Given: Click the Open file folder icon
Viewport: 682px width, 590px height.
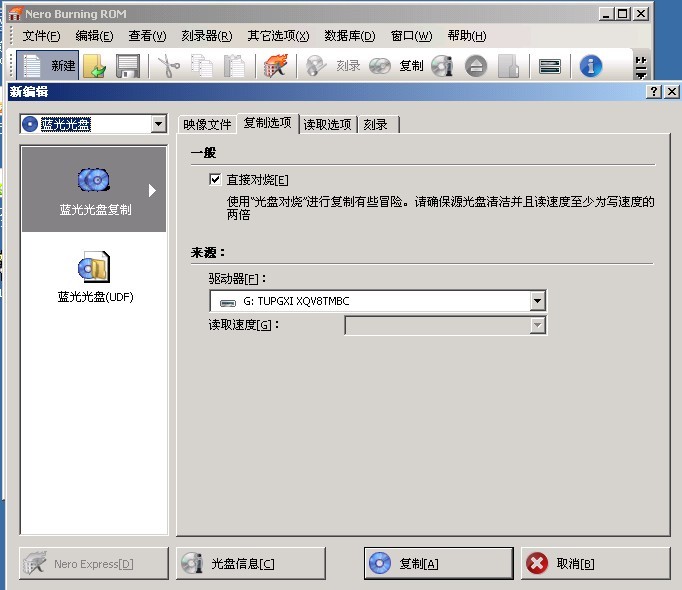Looking at the screenshot, I should pos(95,66).
